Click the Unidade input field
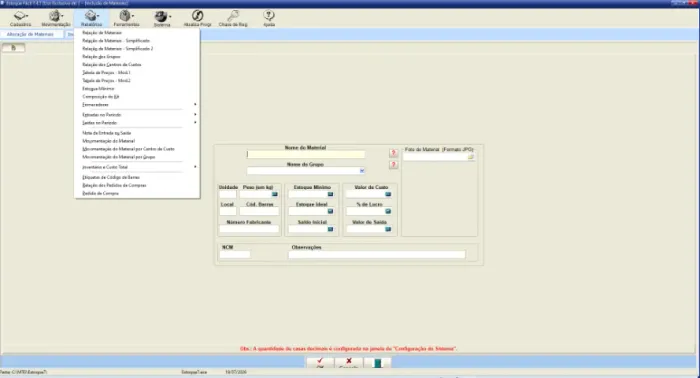 [228, 194]
